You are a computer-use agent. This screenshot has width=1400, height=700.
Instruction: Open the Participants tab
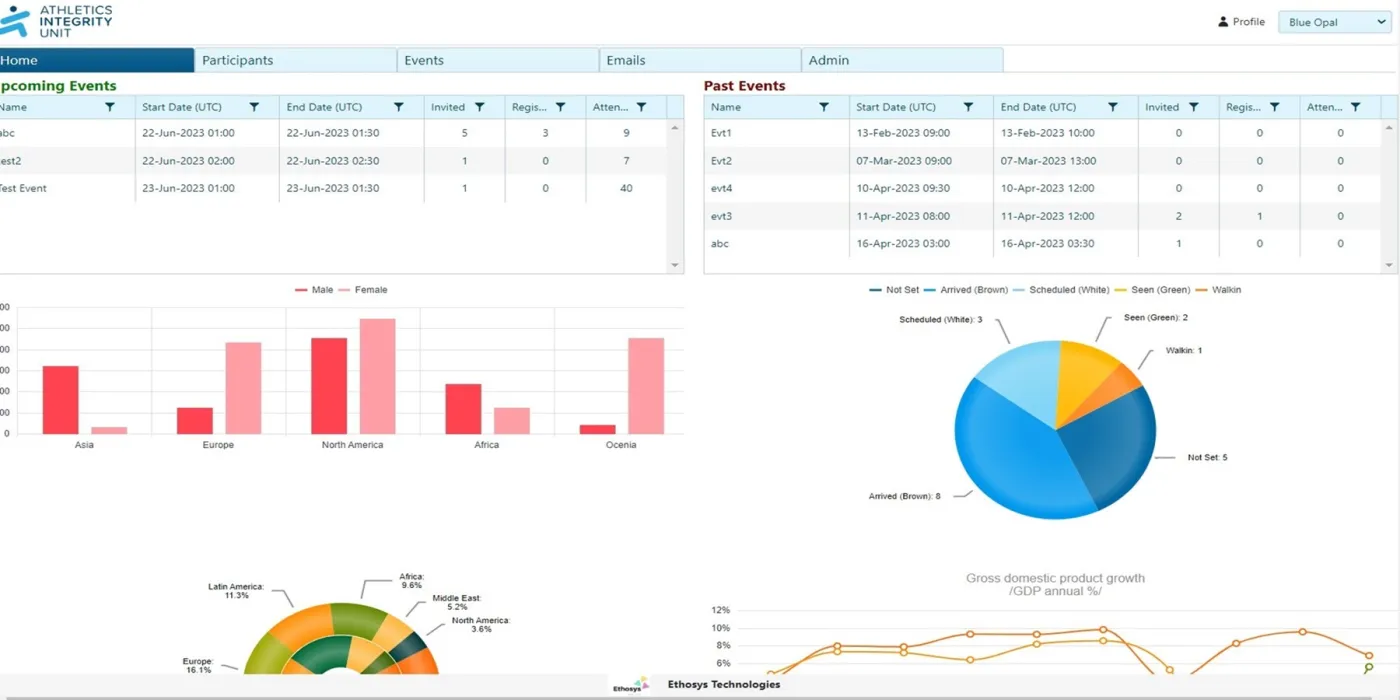pos(296,60)
